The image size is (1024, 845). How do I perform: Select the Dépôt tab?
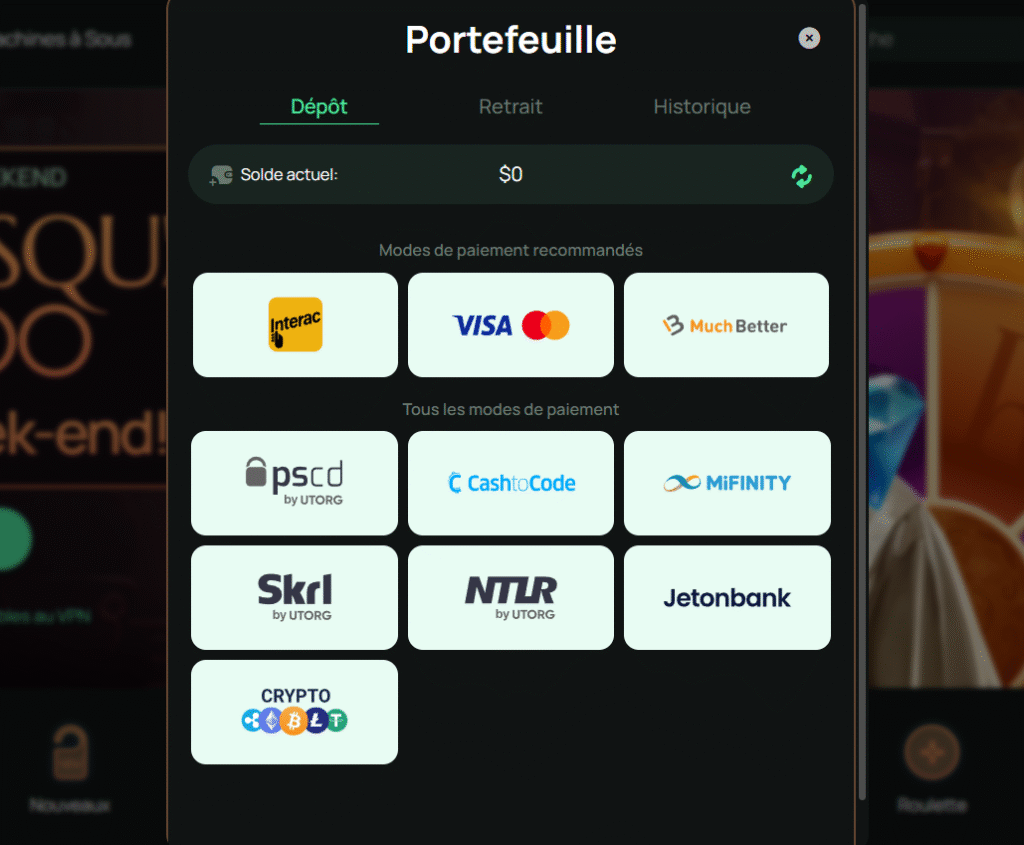[319, 106]
